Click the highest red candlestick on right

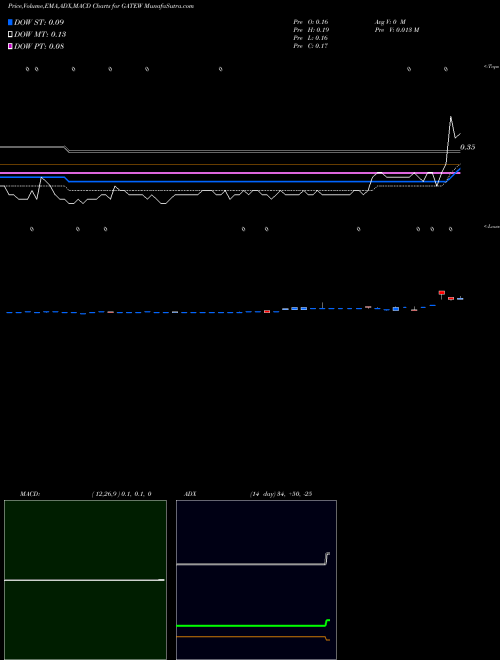[441, 292]
